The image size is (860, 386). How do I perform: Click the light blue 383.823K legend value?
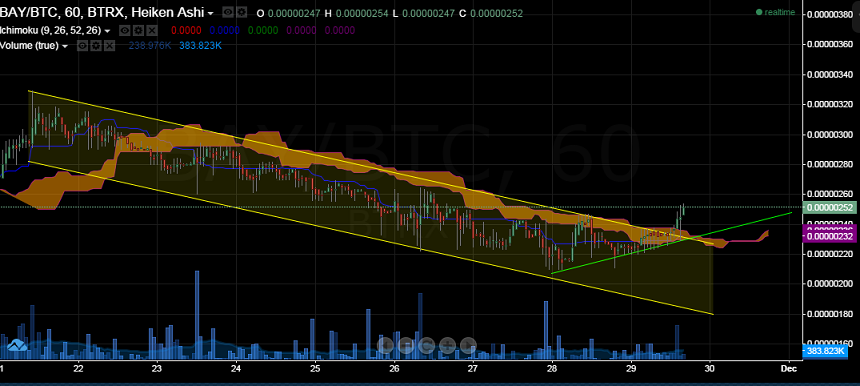point(200,46)
